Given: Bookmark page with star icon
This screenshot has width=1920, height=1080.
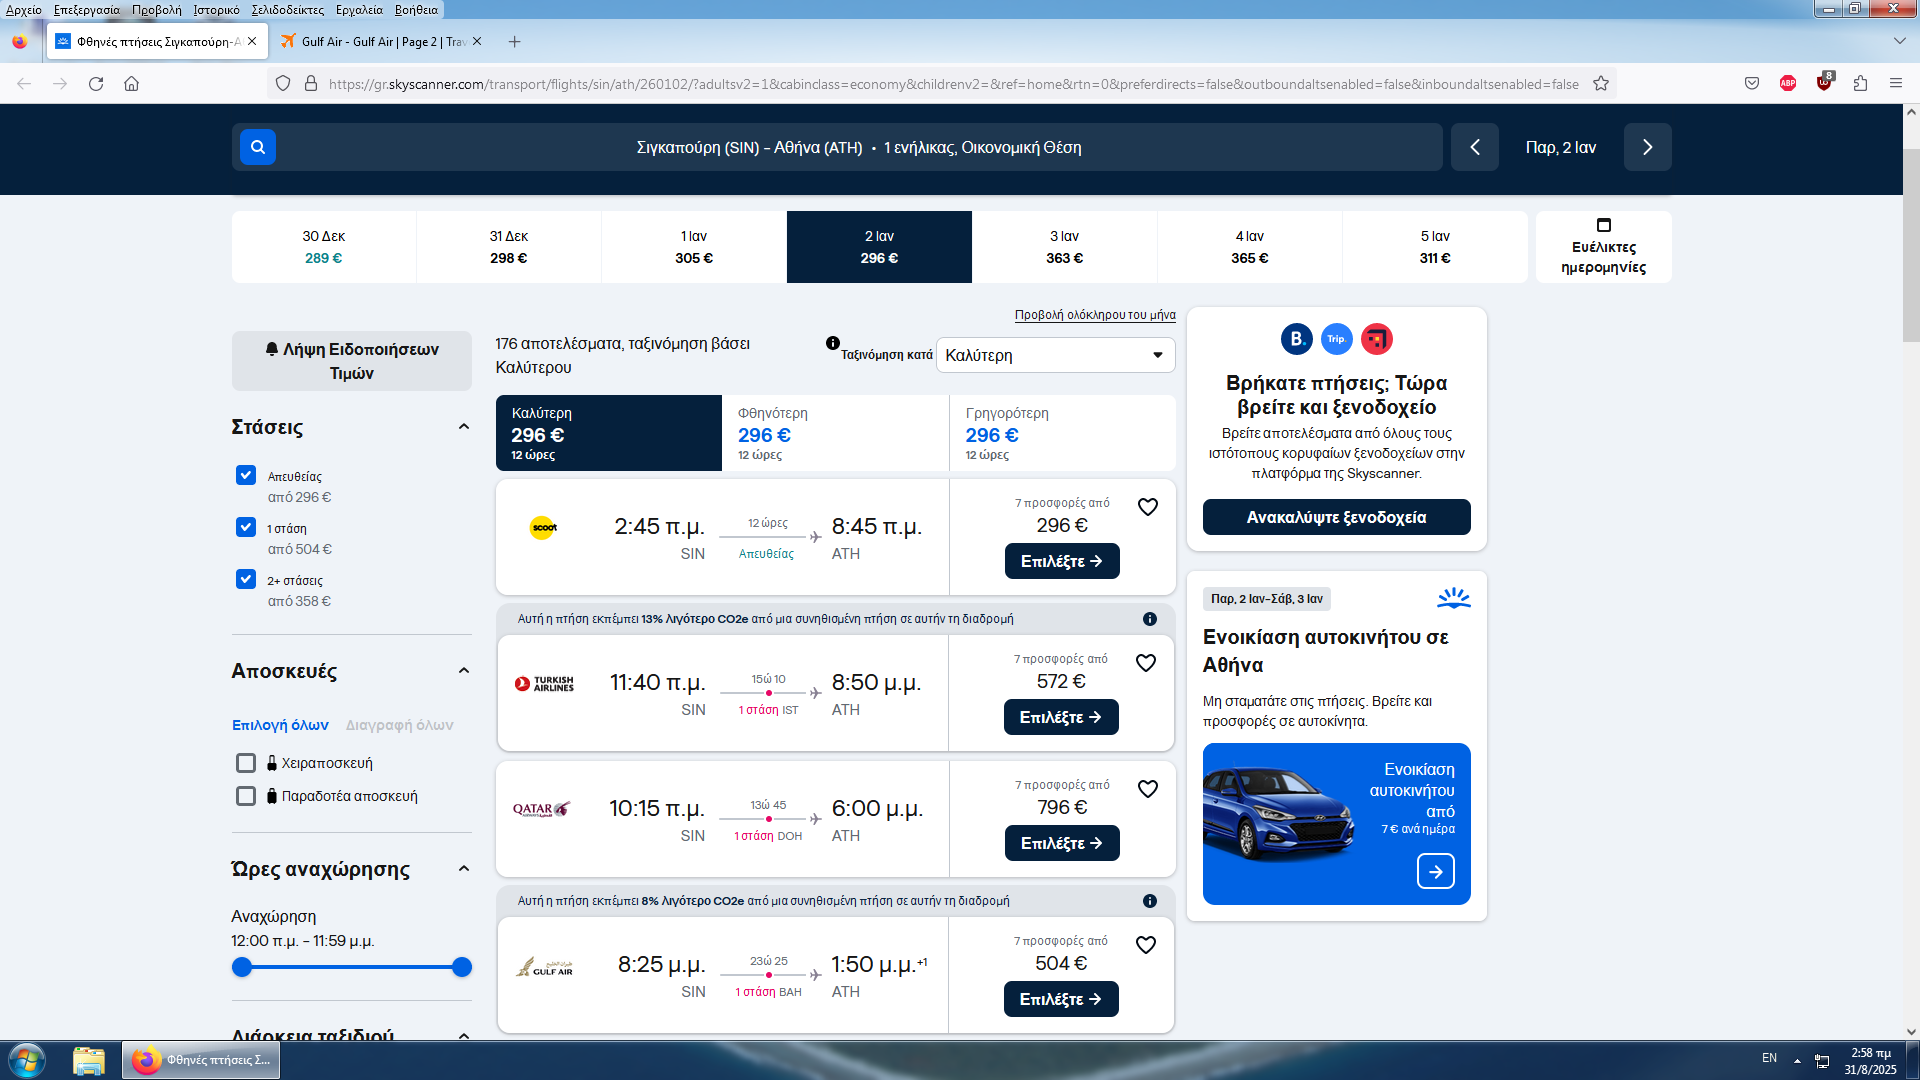Looking at the screenshot, I should (1601, 84).
